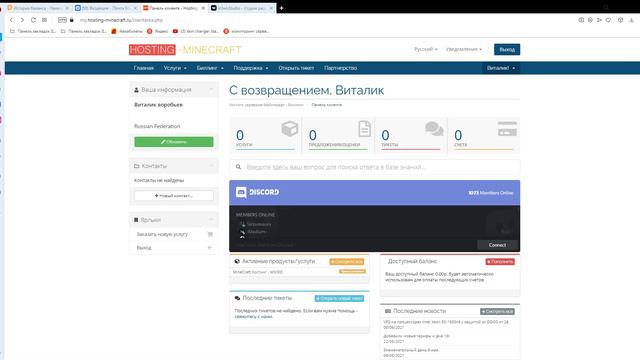
Task: Click the Выход shortcut in sidebar
Action: pyautogui.click(x=174, y=248)
